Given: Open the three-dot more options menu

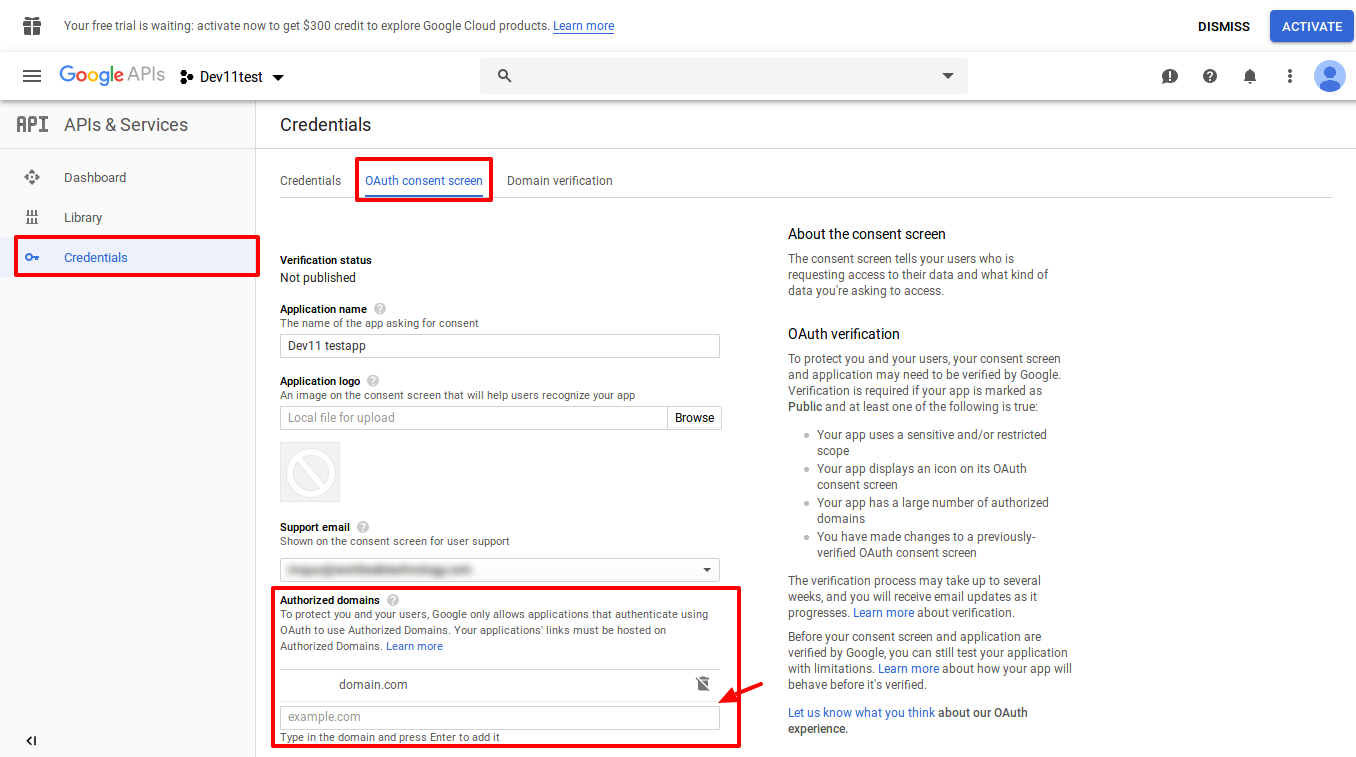Looking at the screenshot, I should 1290,76.
